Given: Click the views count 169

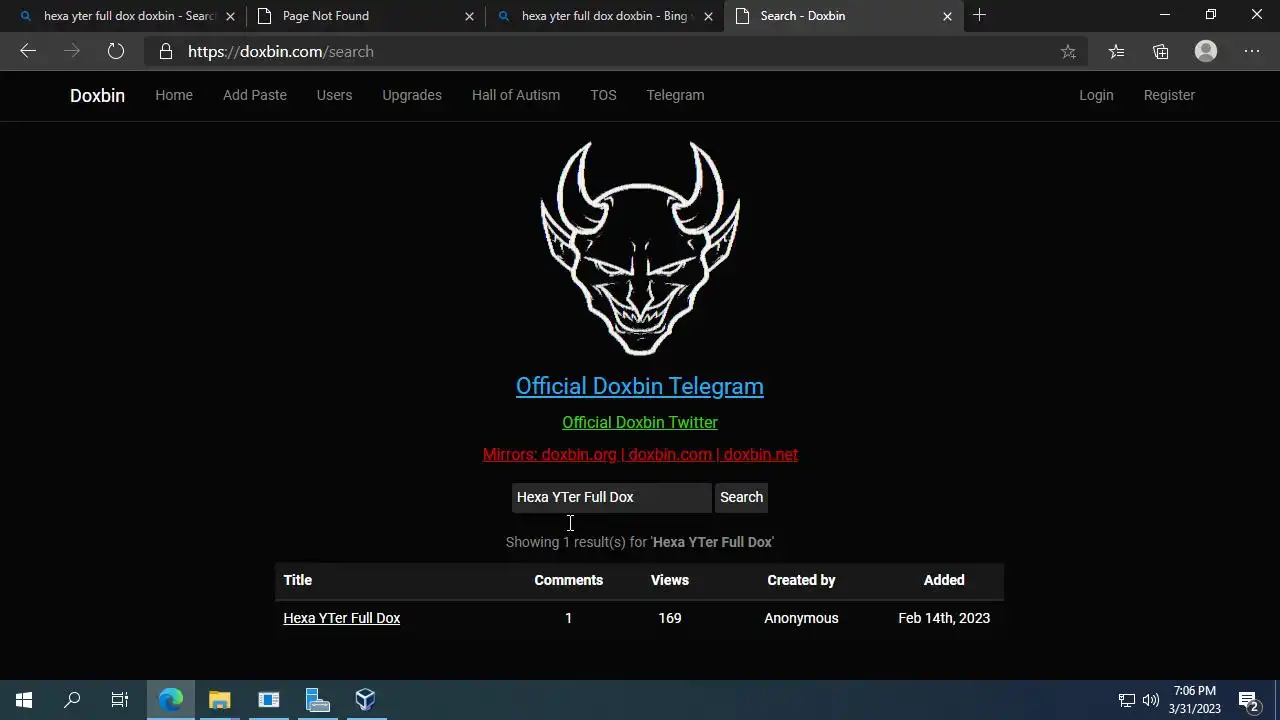Looking at the screenshot, I should pyautogui.click(x=670, y=618).
